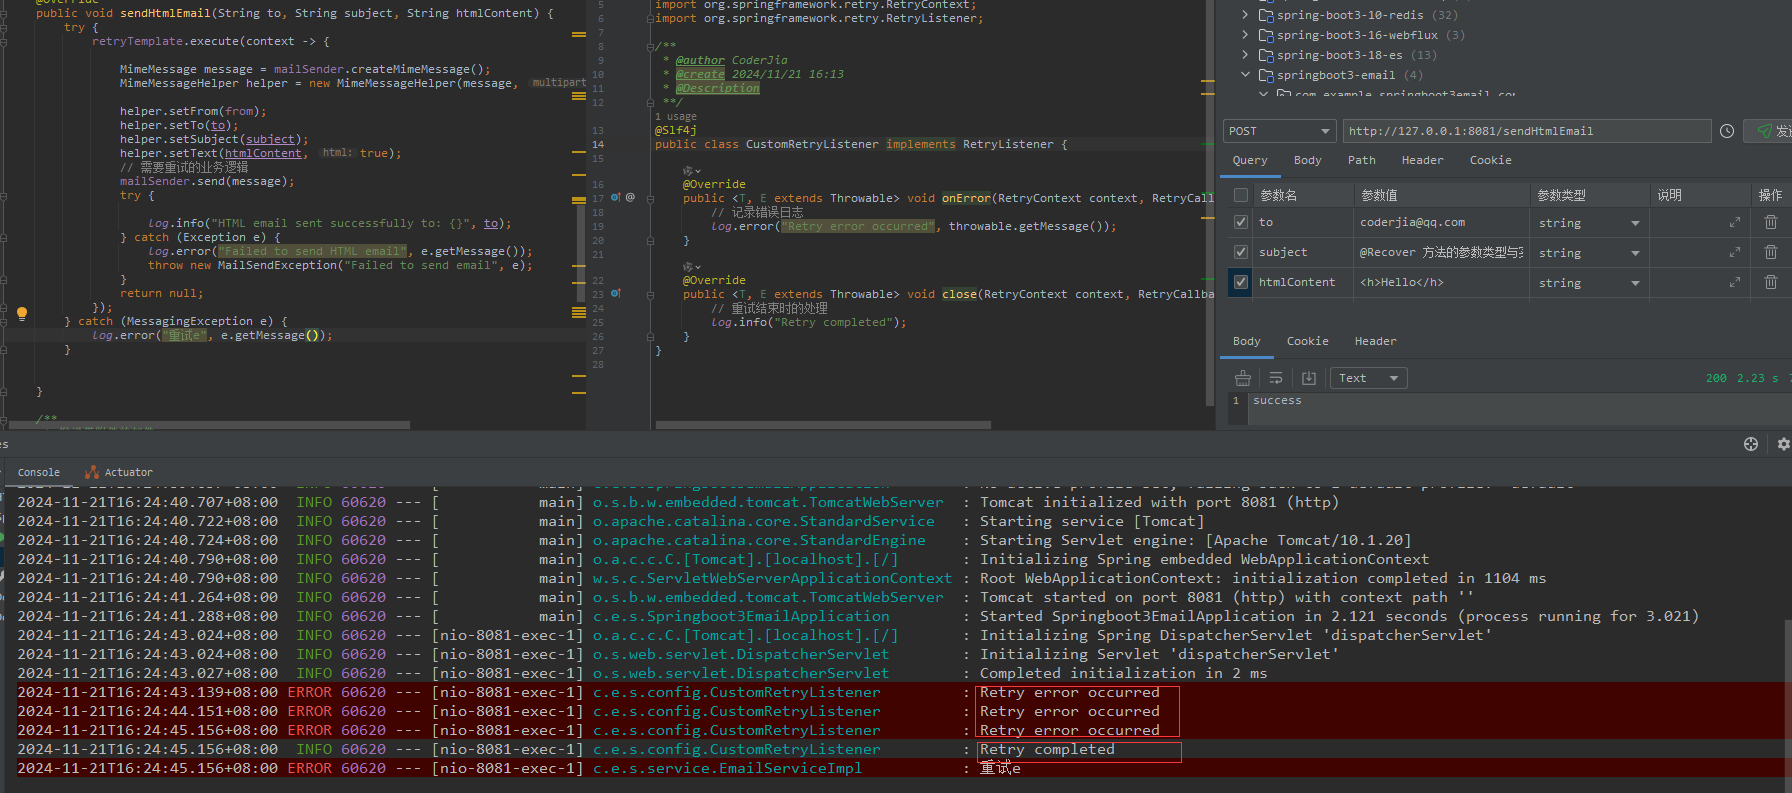Toggle soft-wrap icon in response toolbar

point(1276,378)
